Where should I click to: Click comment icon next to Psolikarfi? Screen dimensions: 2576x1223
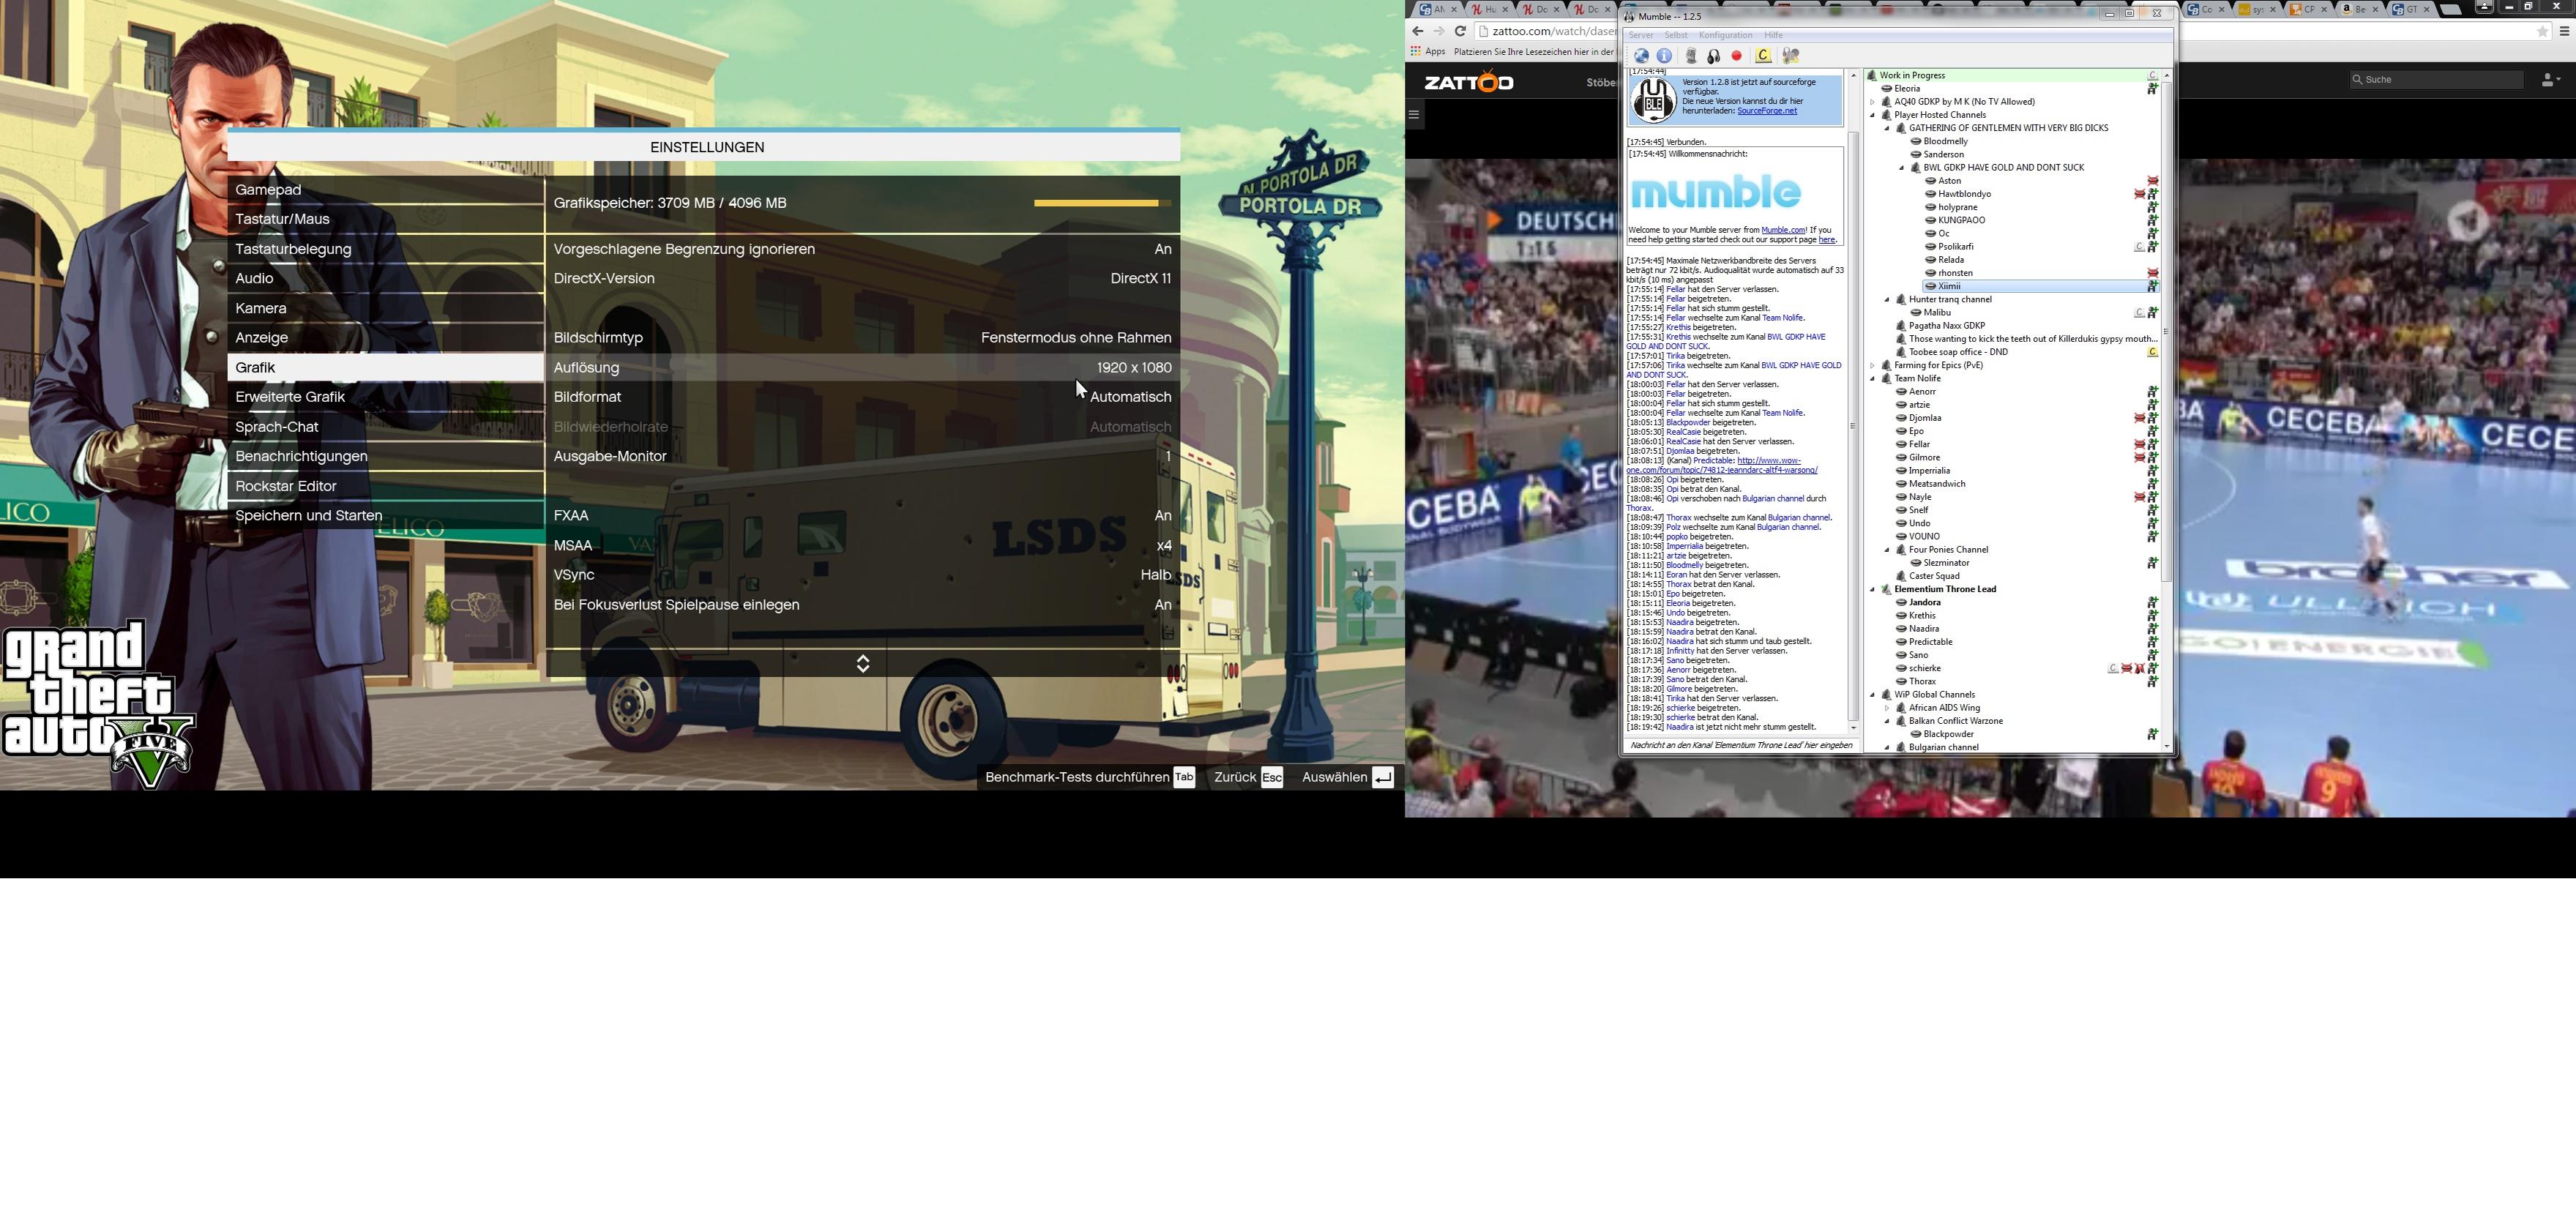point(2140,247)
